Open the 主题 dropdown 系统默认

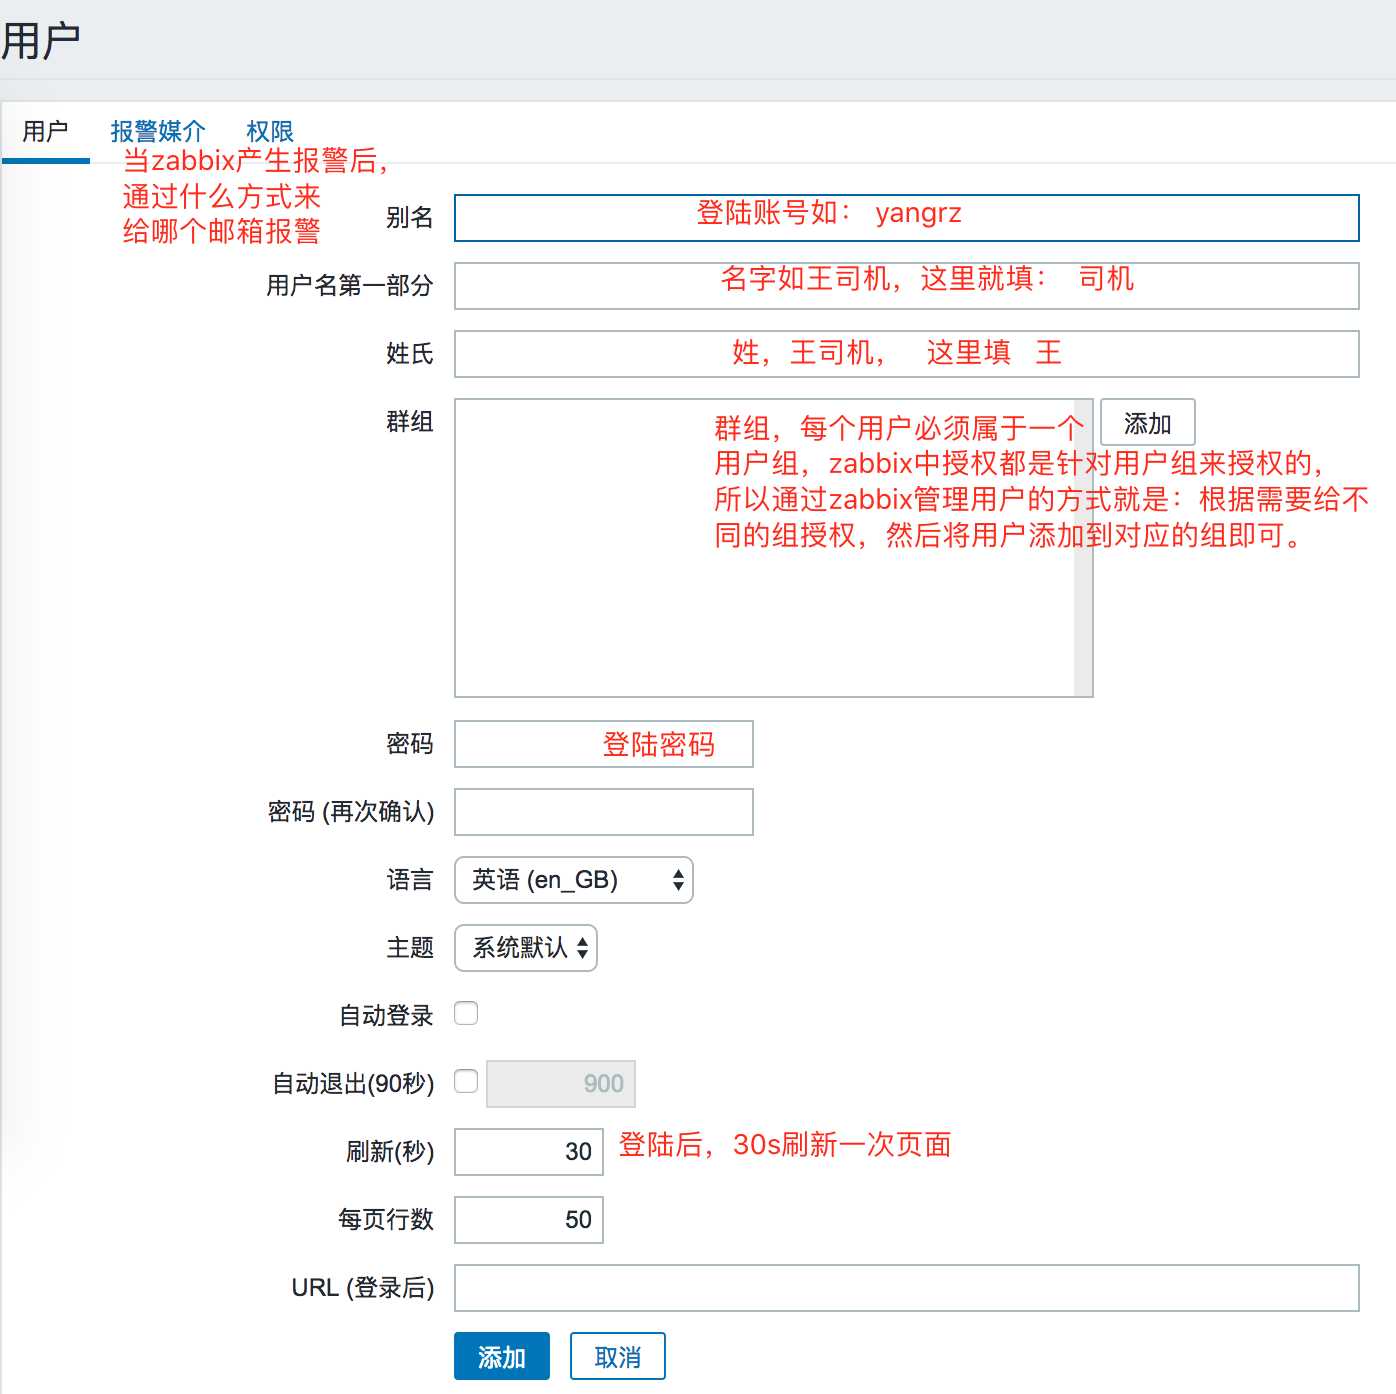pyautogui.click(x=526, y=948)
